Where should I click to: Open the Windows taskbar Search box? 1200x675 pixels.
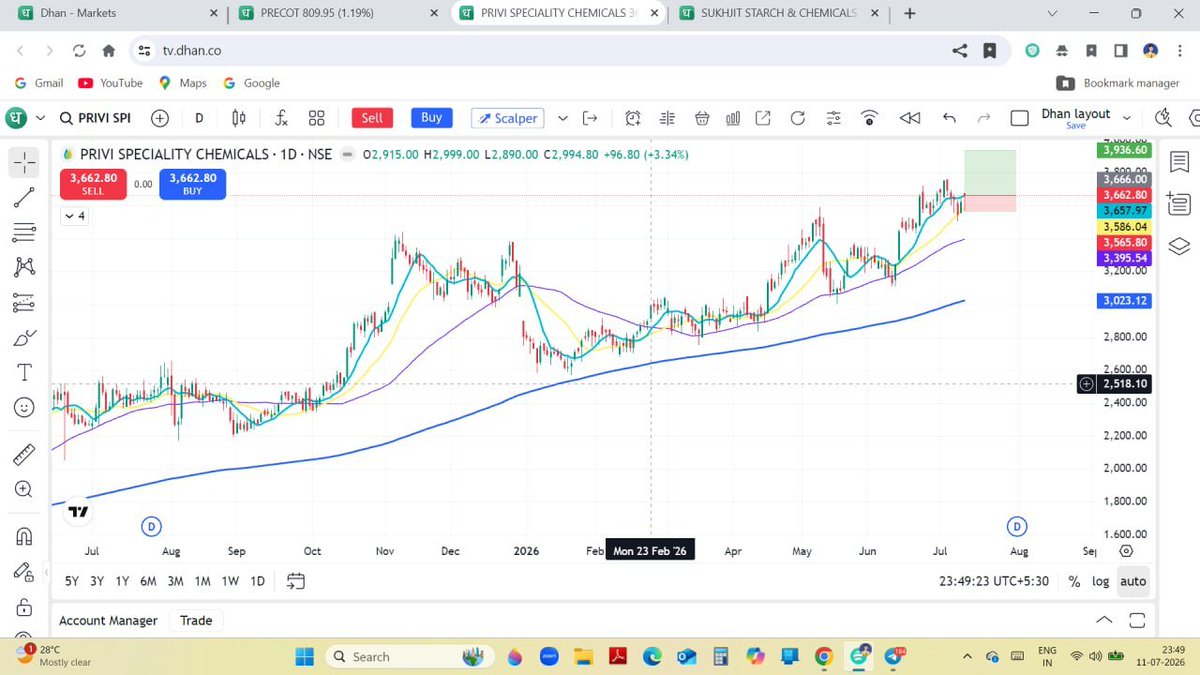point(410,657)
